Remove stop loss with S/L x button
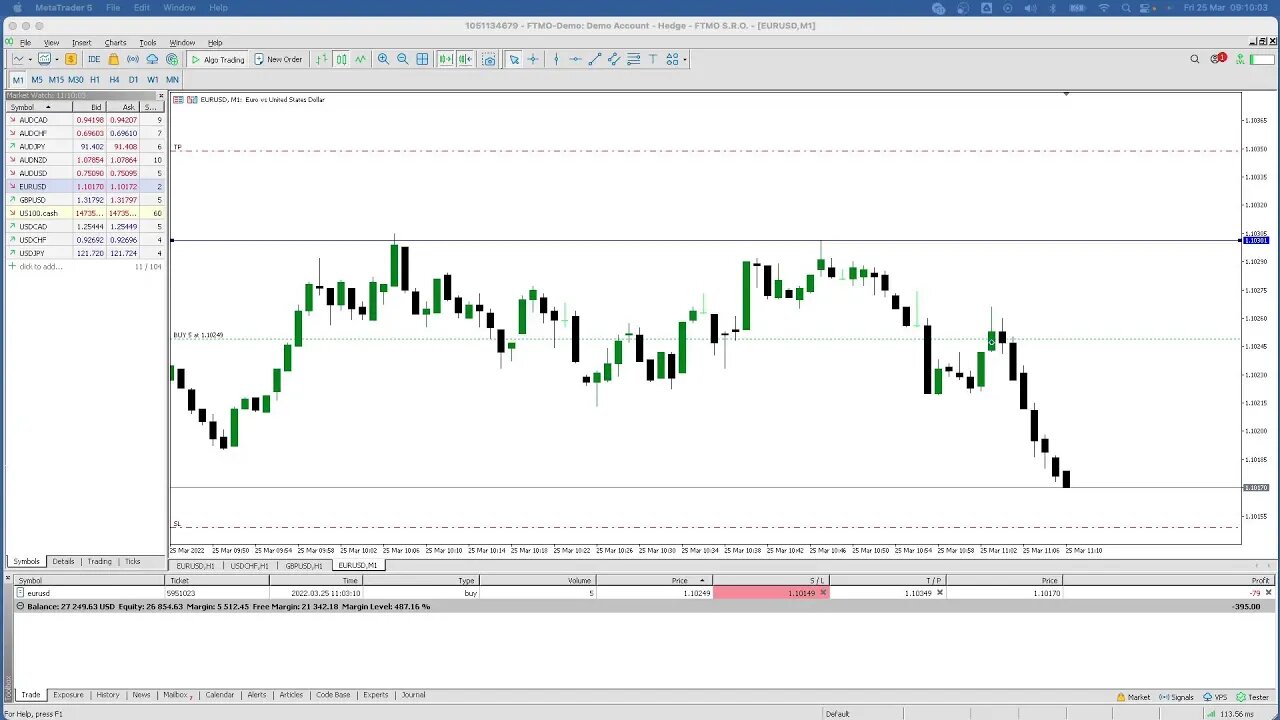The height and width of the screenshot is (720, 1280). click(x=823, y=593)
